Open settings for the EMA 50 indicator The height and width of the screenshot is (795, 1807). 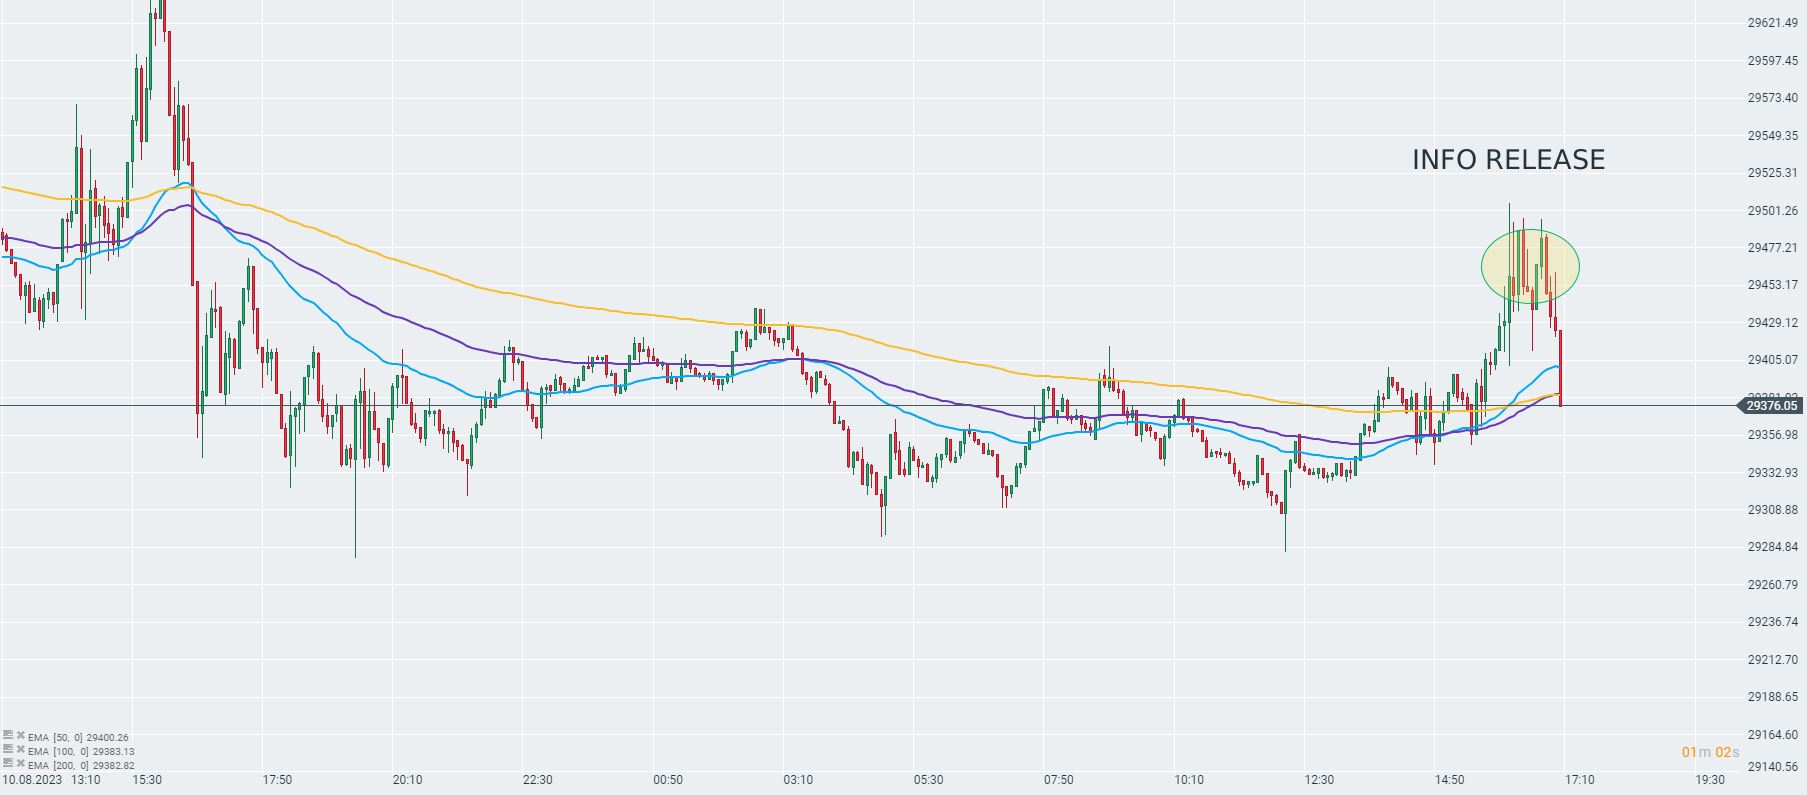point(8,736)
